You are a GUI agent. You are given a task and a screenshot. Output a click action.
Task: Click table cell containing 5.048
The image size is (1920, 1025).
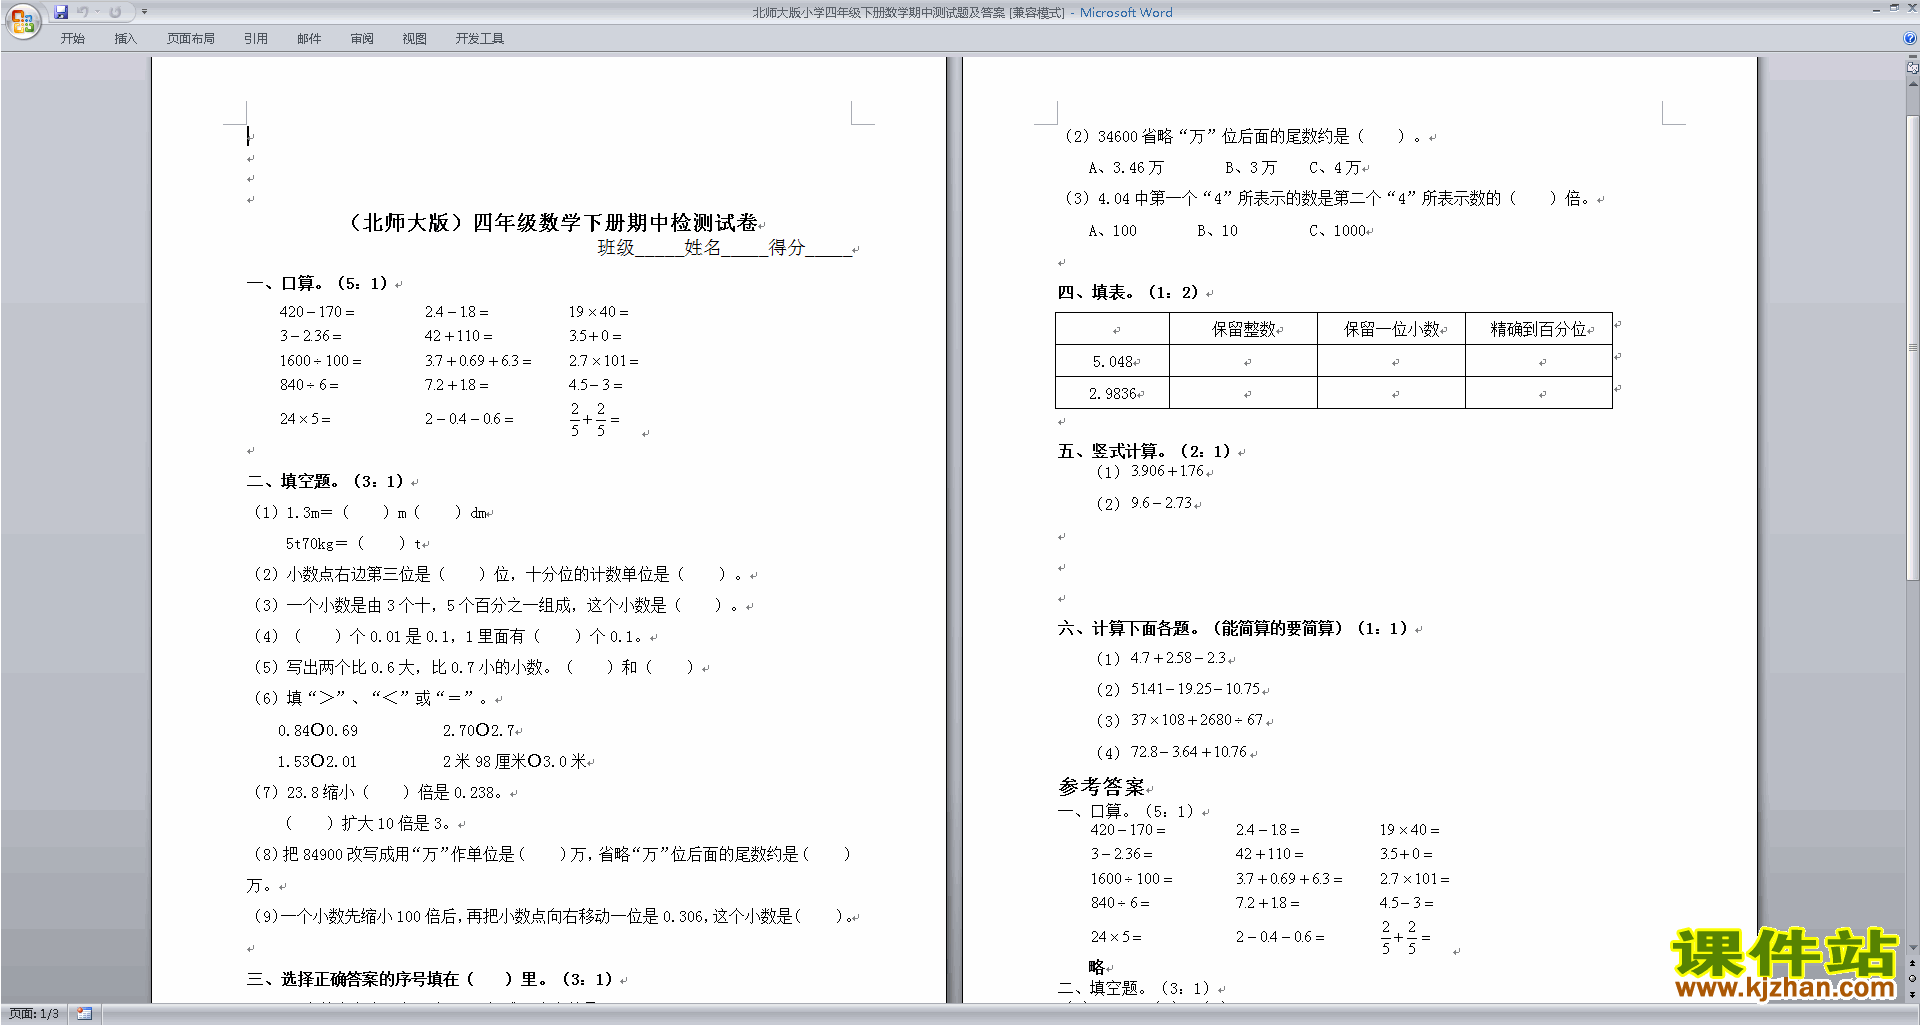[x=1112, y=361]
